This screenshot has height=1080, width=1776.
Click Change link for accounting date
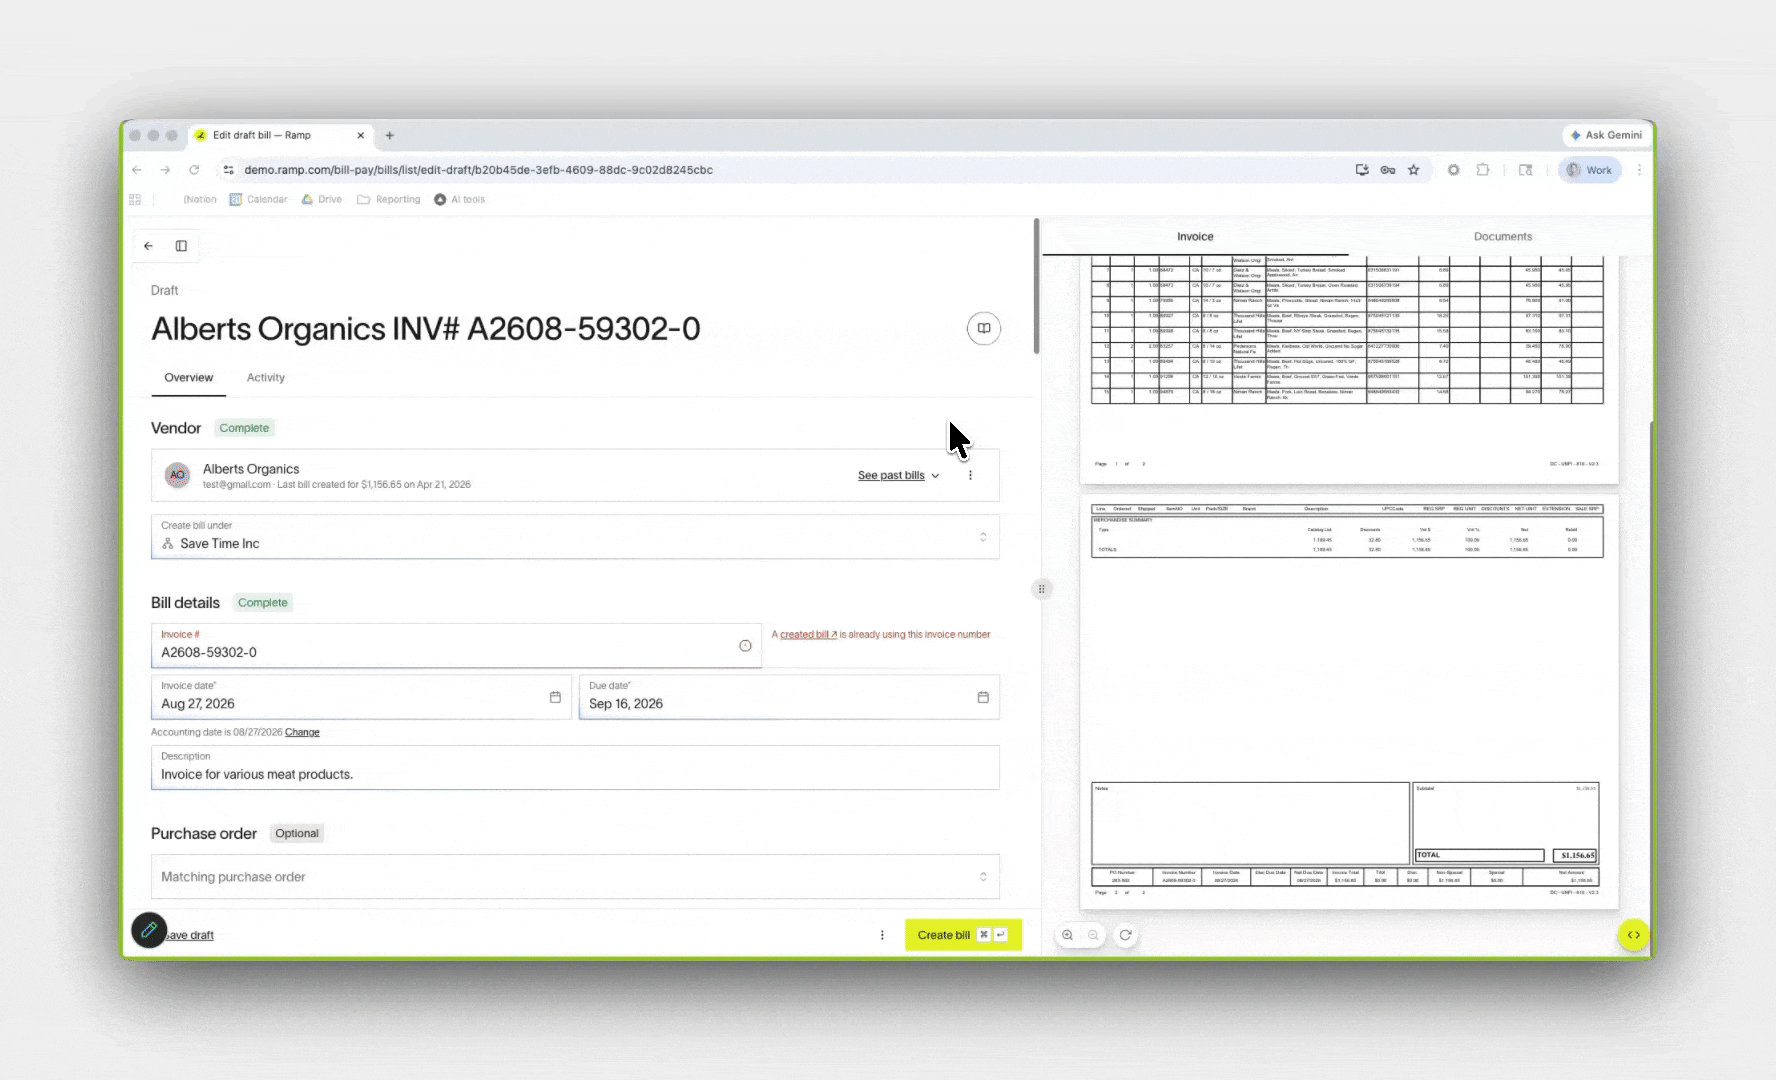pos(302,732)
